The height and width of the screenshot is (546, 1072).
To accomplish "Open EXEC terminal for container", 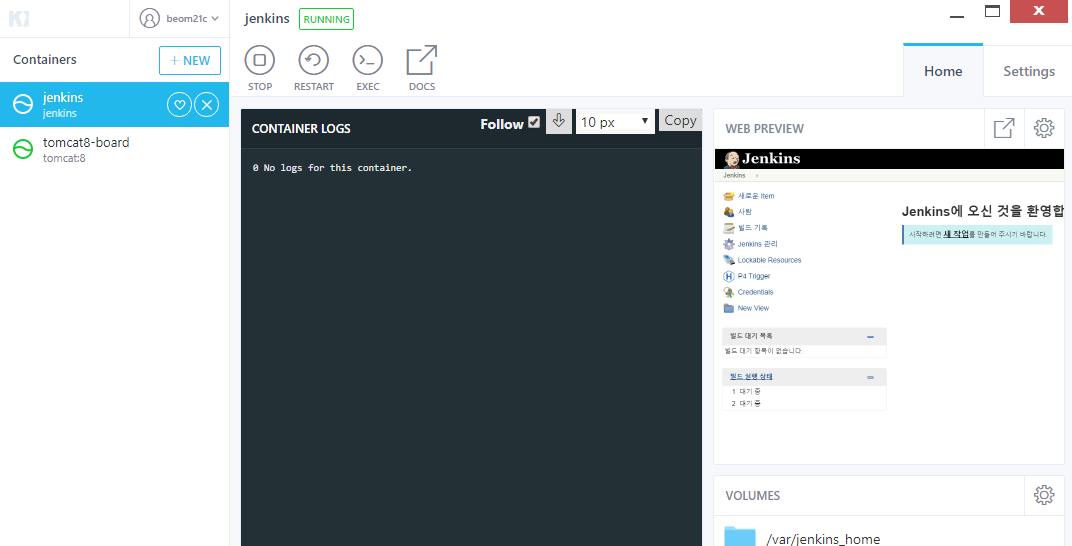I will [x=368, y=68].
